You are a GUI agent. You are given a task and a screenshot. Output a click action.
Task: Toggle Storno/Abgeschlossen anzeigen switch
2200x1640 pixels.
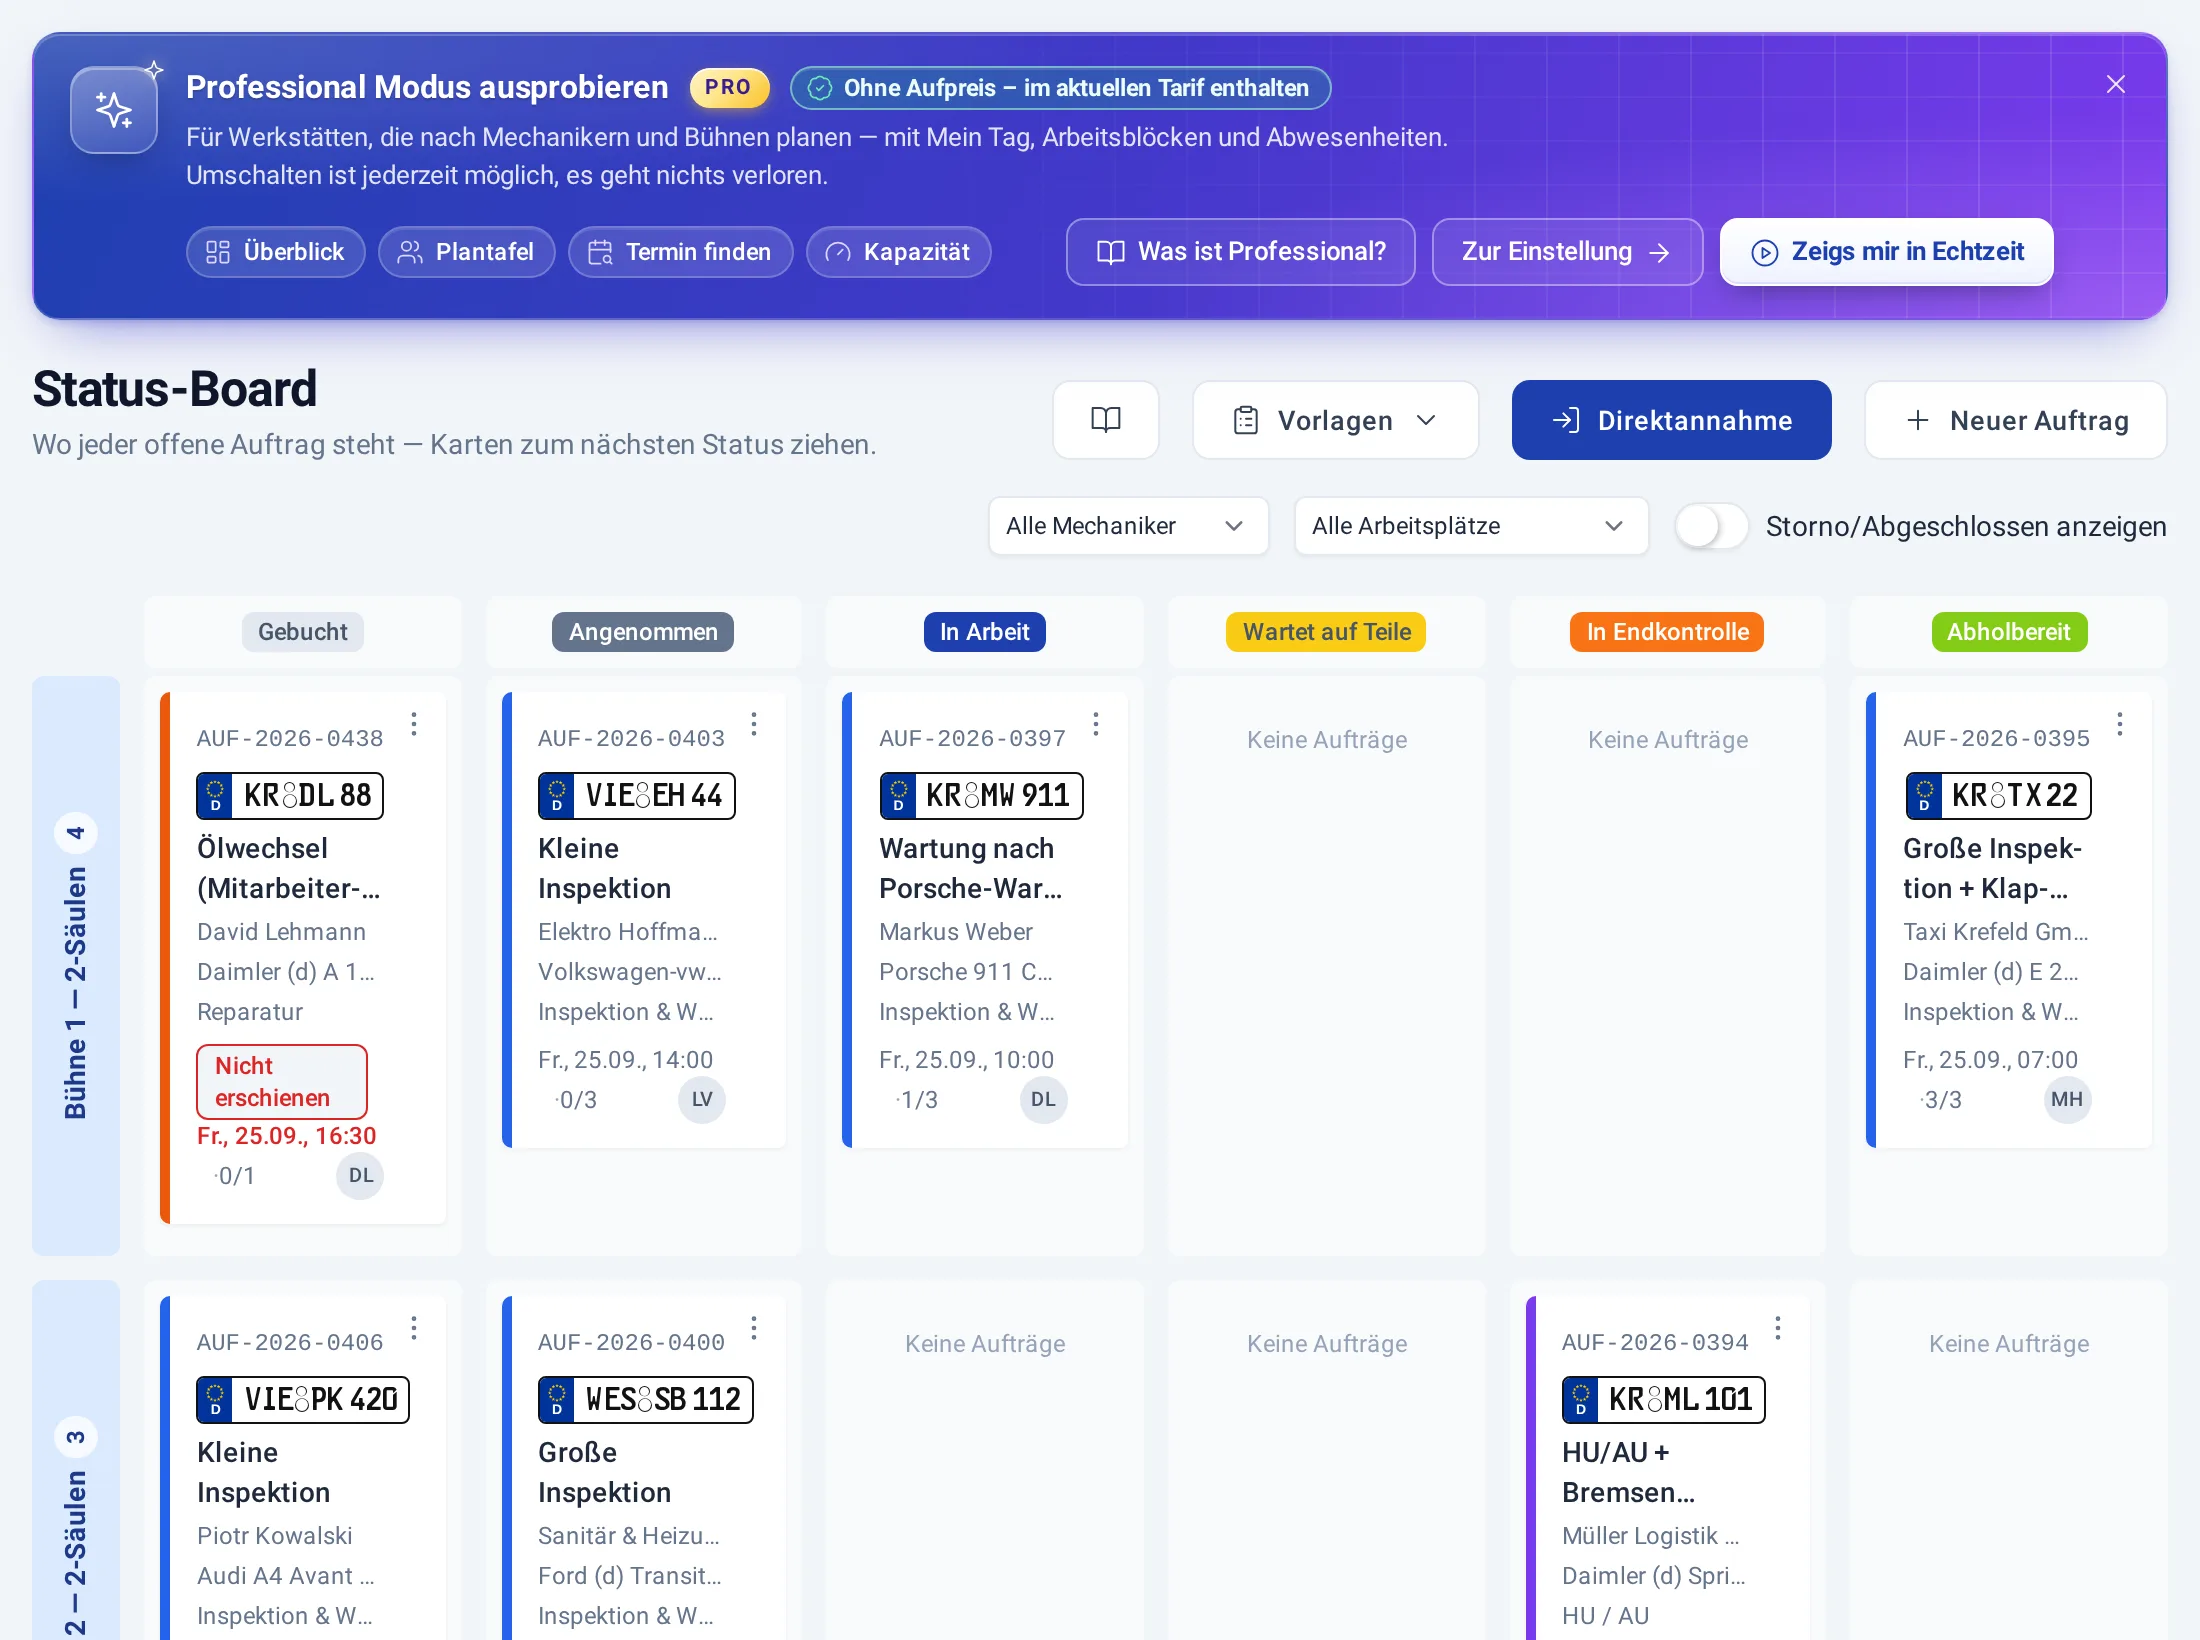pos(1711,526)
